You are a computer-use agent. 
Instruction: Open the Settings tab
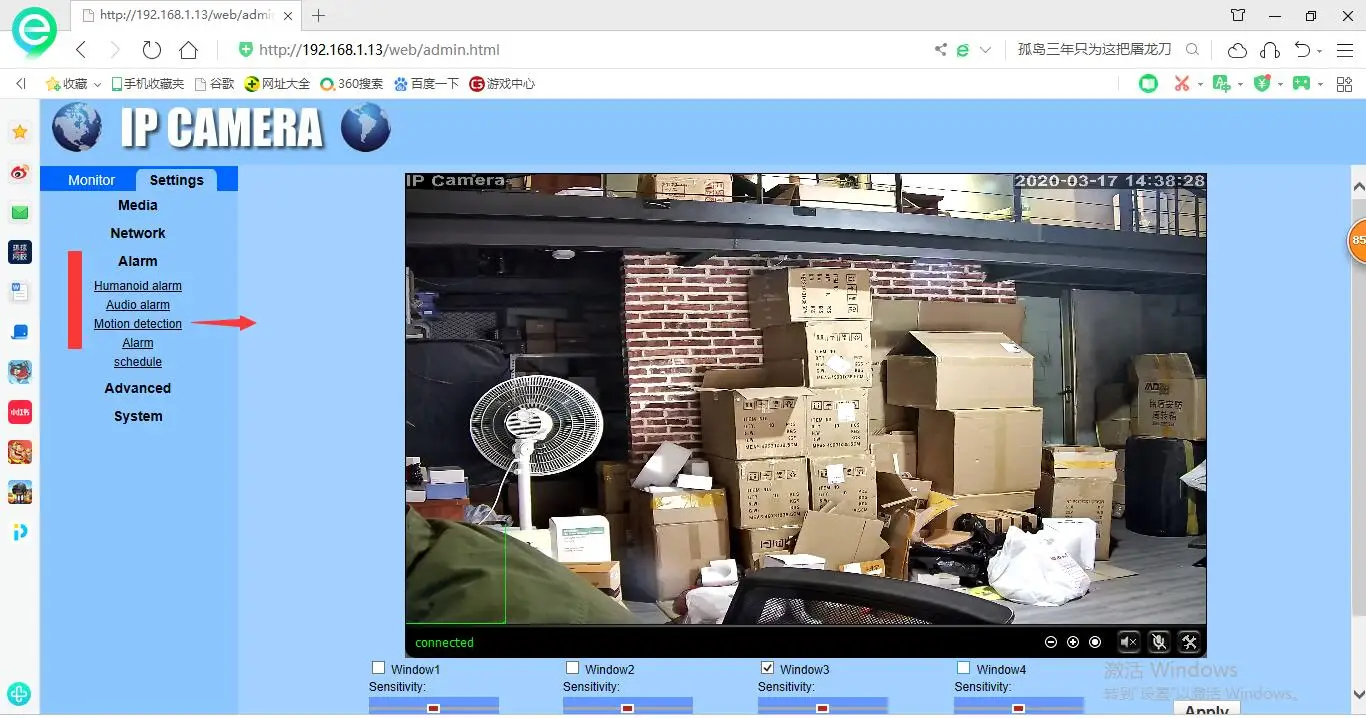[177, 180]
